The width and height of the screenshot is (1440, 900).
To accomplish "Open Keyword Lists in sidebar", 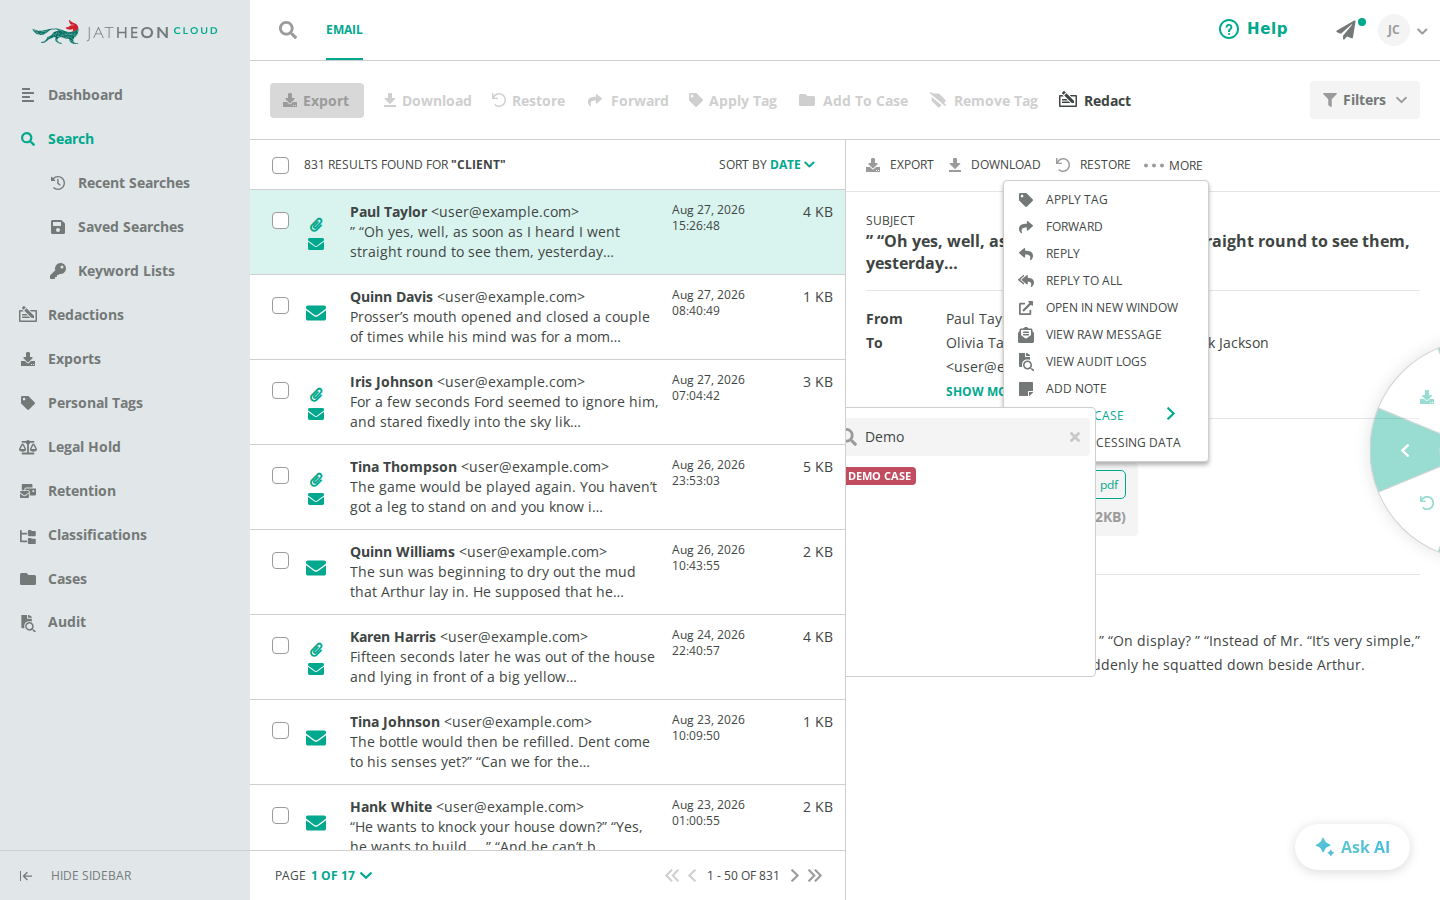I will [x=126, y=271].
